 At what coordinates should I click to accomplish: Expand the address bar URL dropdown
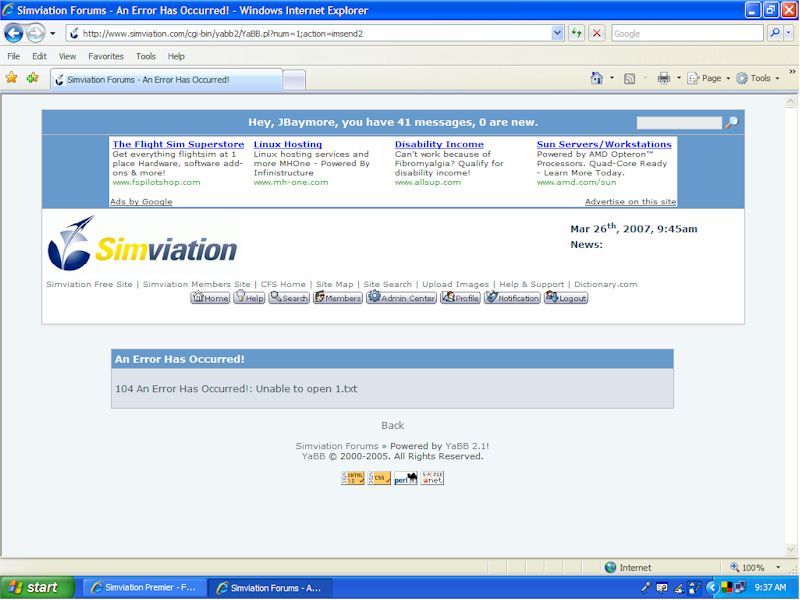coord(557,33)
